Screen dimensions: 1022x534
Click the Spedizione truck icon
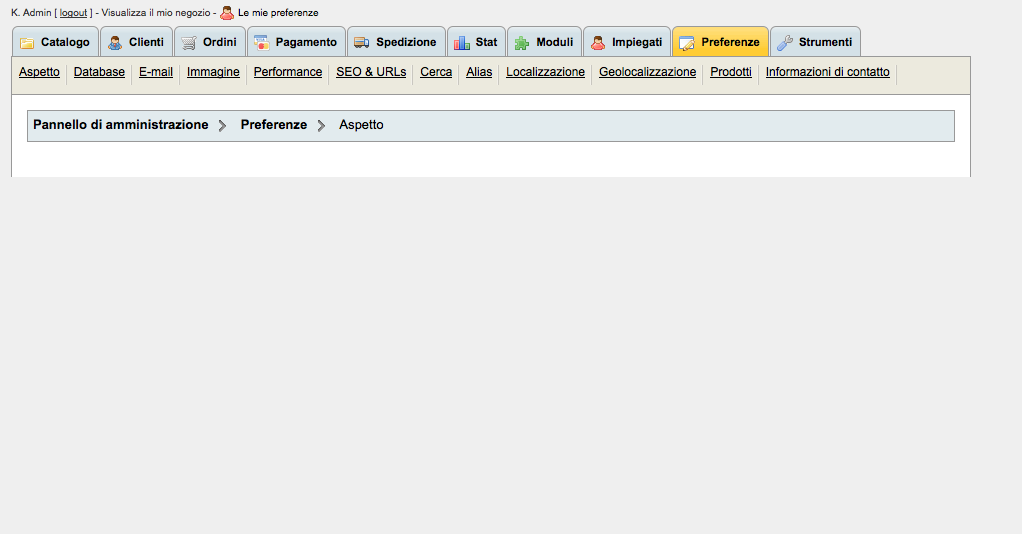(362, 43)
